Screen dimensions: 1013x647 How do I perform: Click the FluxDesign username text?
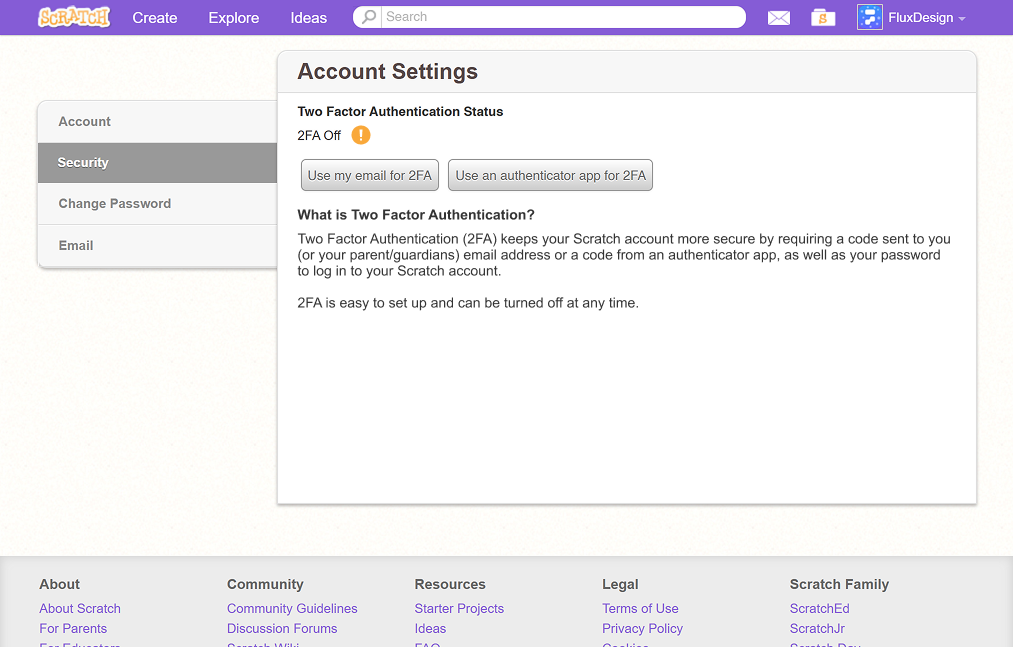click(x=921, y=17)
